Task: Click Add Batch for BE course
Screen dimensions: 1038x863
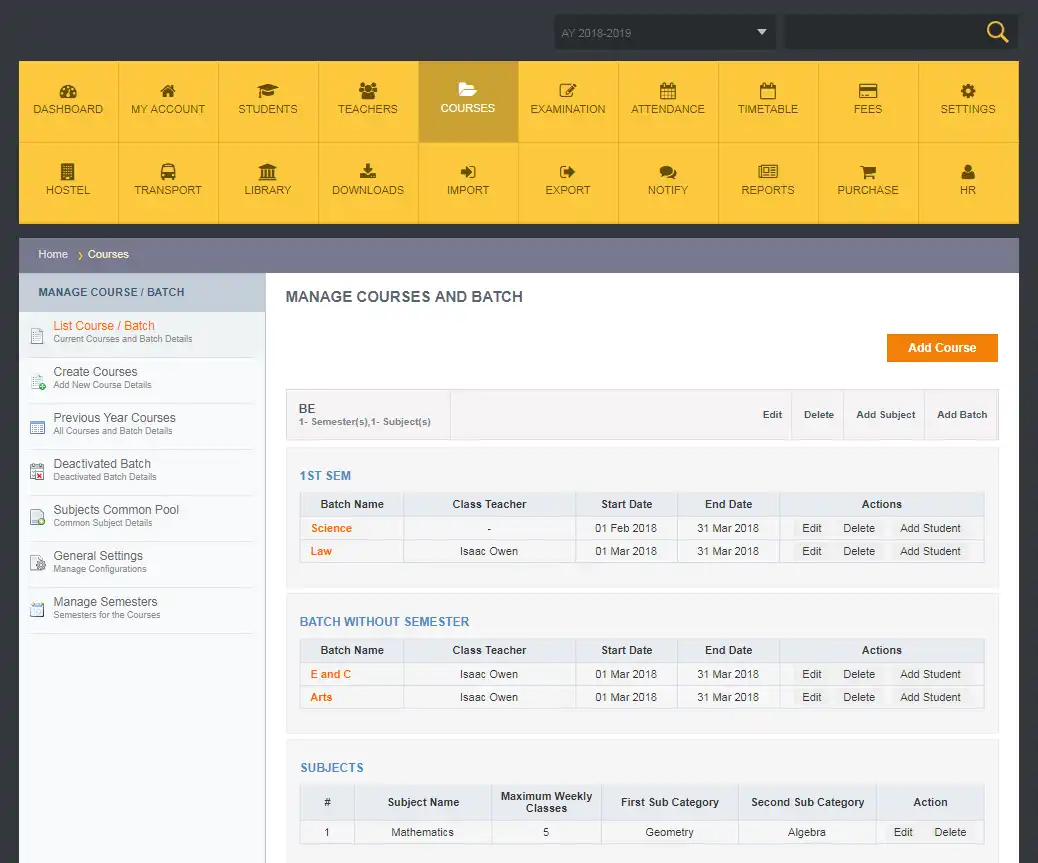Action: point(961,415)
